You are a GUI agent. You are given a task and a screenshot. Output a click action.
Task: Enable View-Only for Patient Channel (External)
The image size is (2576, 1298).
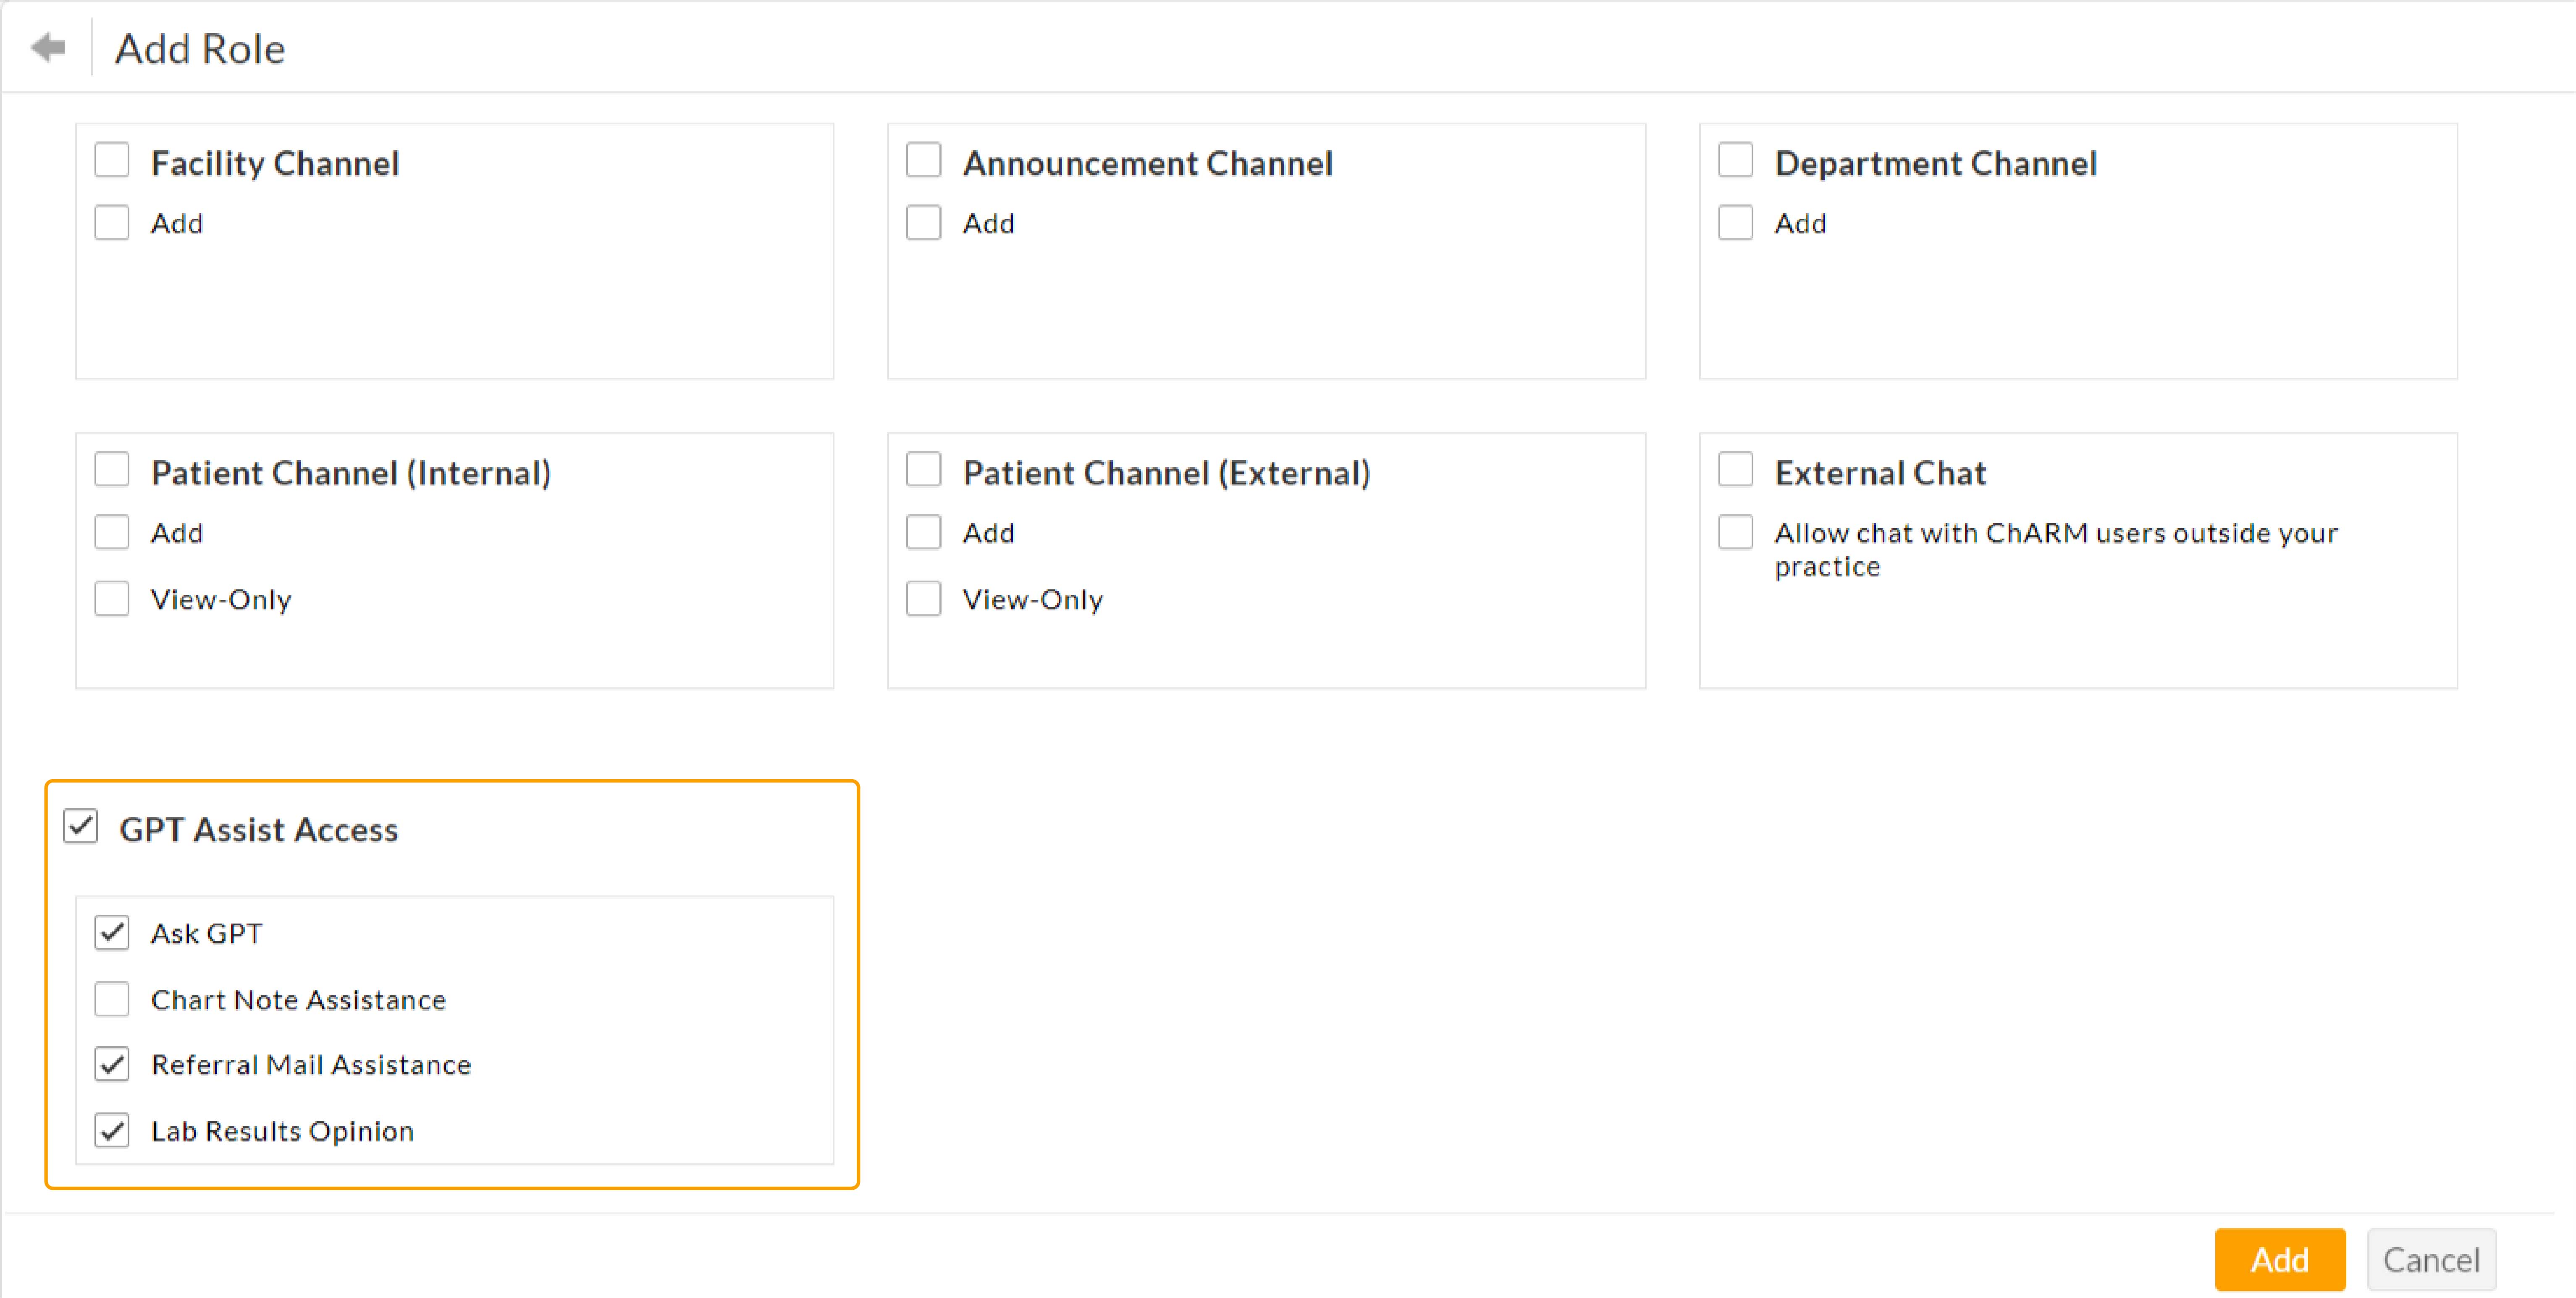923,598
